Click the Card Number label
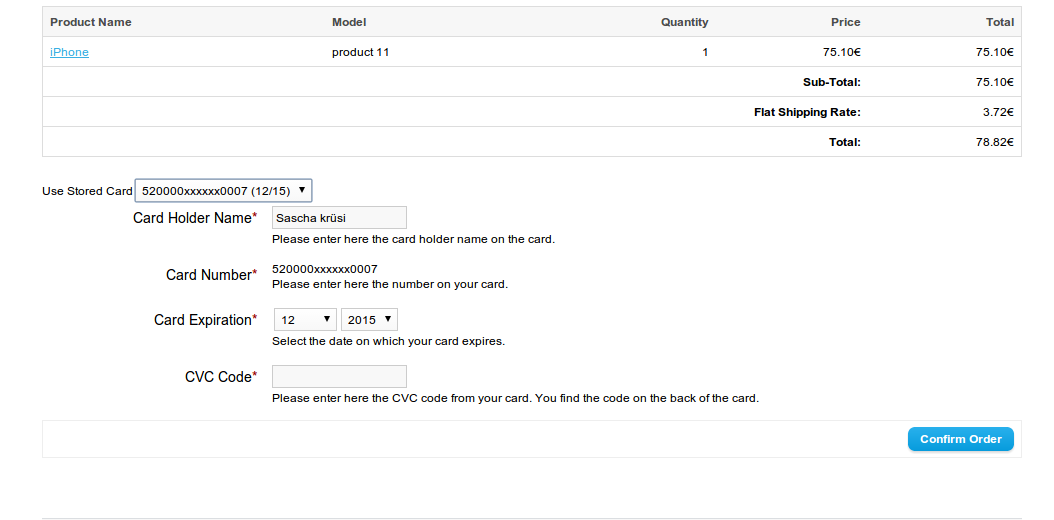The height and width of the screenshot is (520, 1054). point(209,275)
